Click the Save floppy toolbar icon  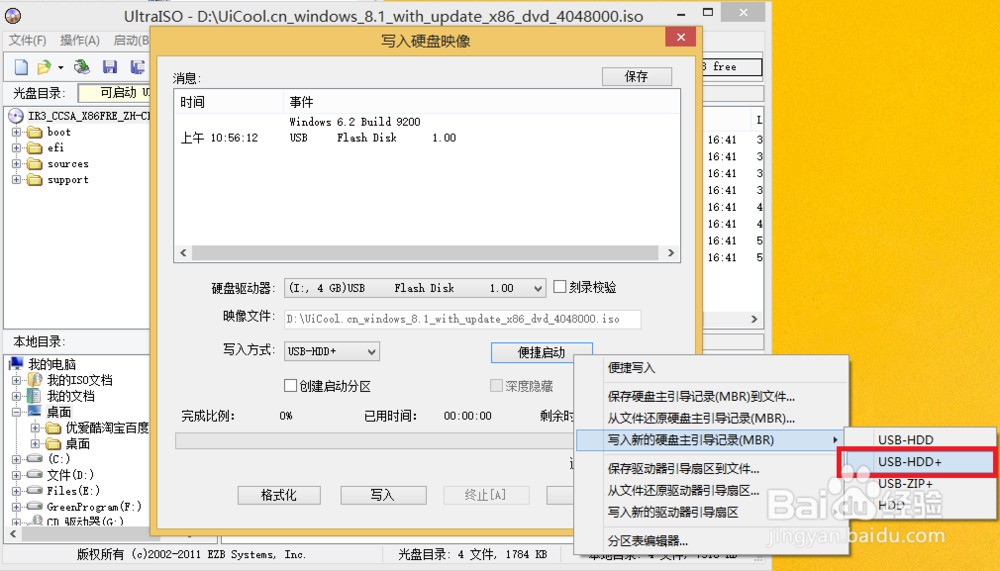(110, 67)
